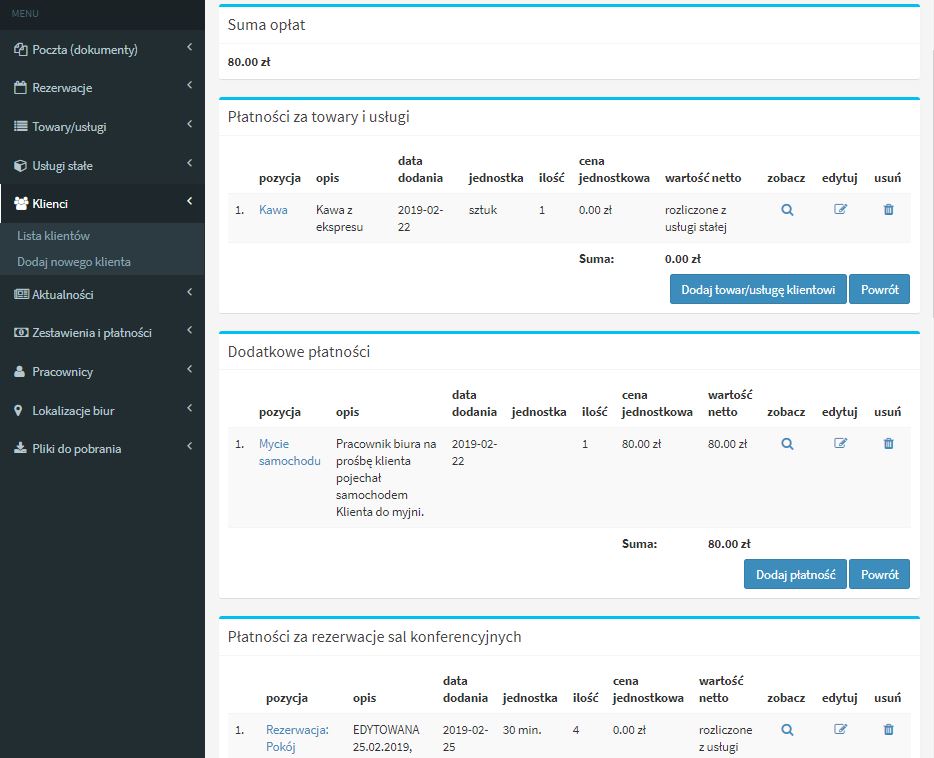
Task: View the Kawa row with magnifier icon
Action: coord(787,210)
